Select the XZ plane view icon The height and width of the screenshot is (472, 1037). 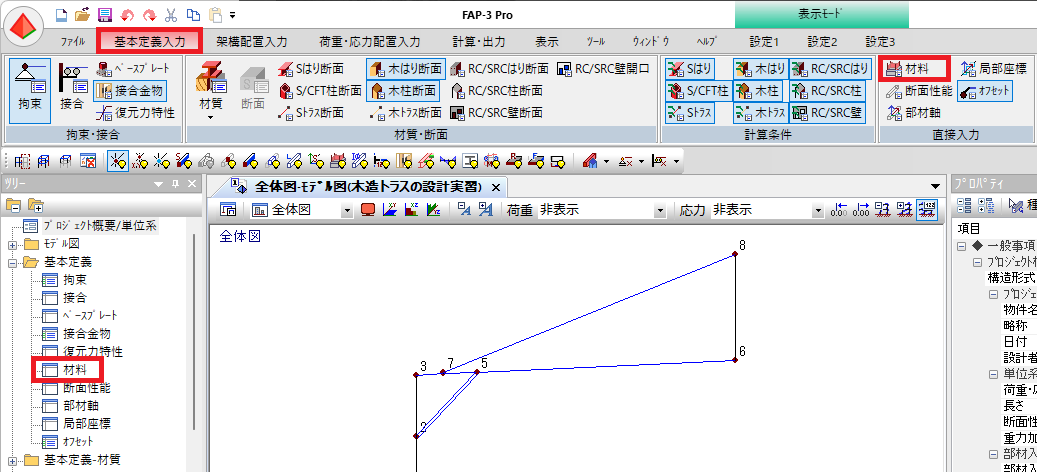coord(412,210)
